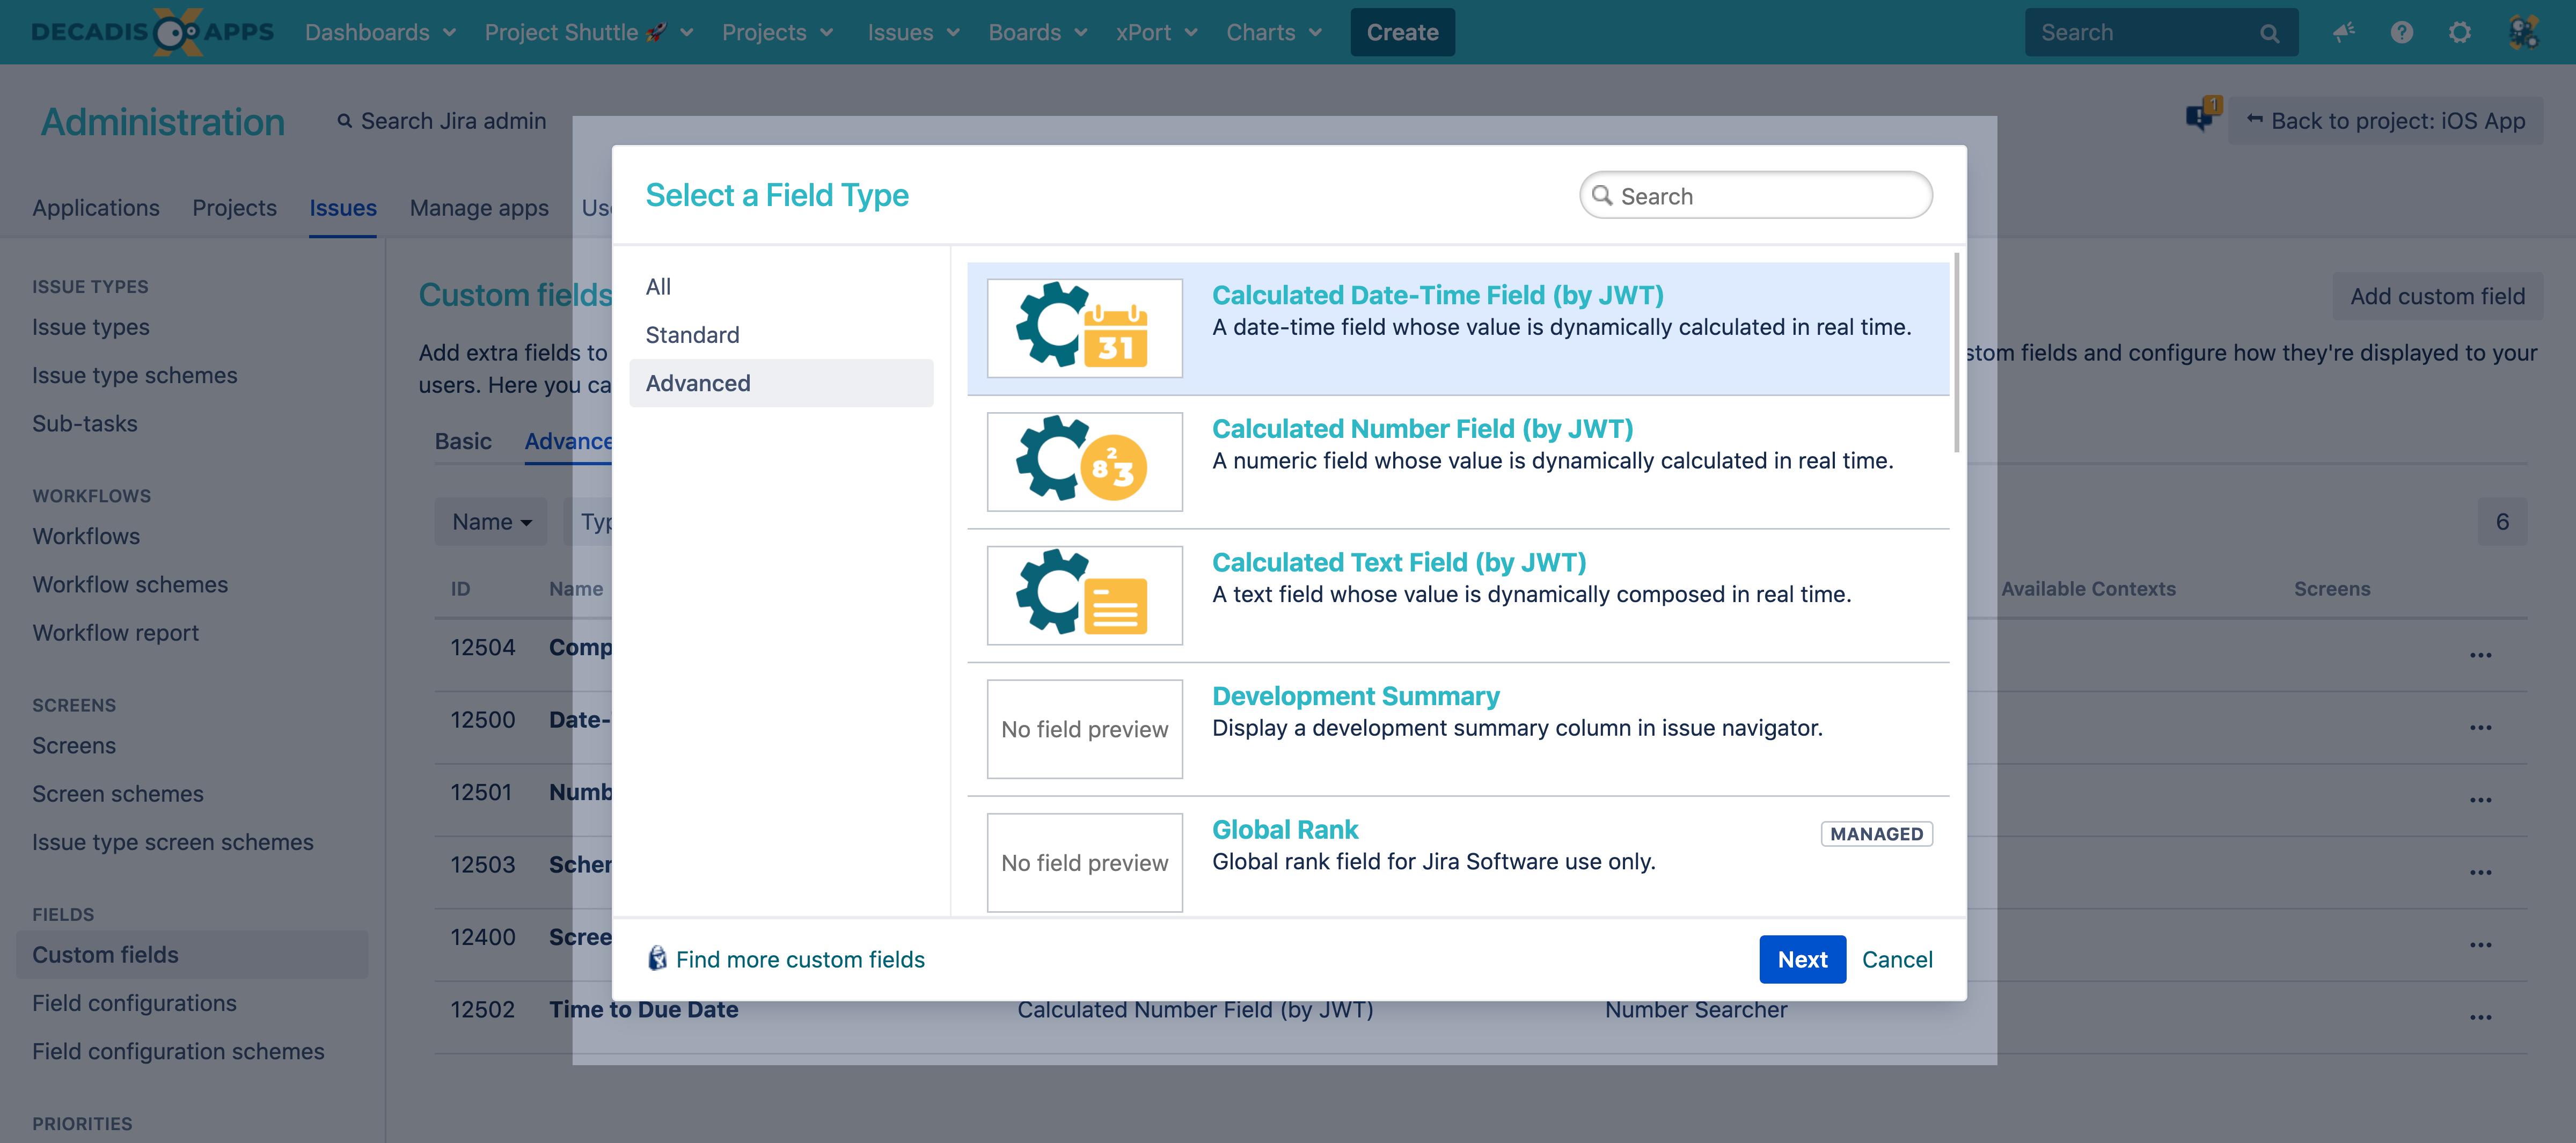2576x1143 pixels.
Task: Focus the field type Search box
Action: point(1755,195)
